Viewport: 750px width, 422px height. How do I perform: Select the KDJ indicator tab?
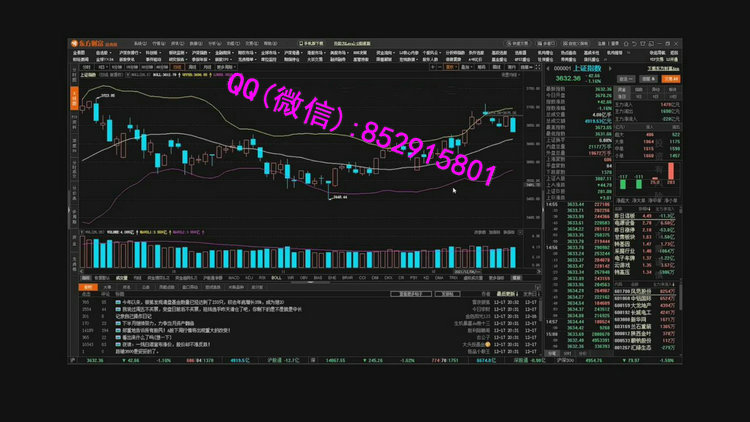pyautogui.click(x=248, y=277)
